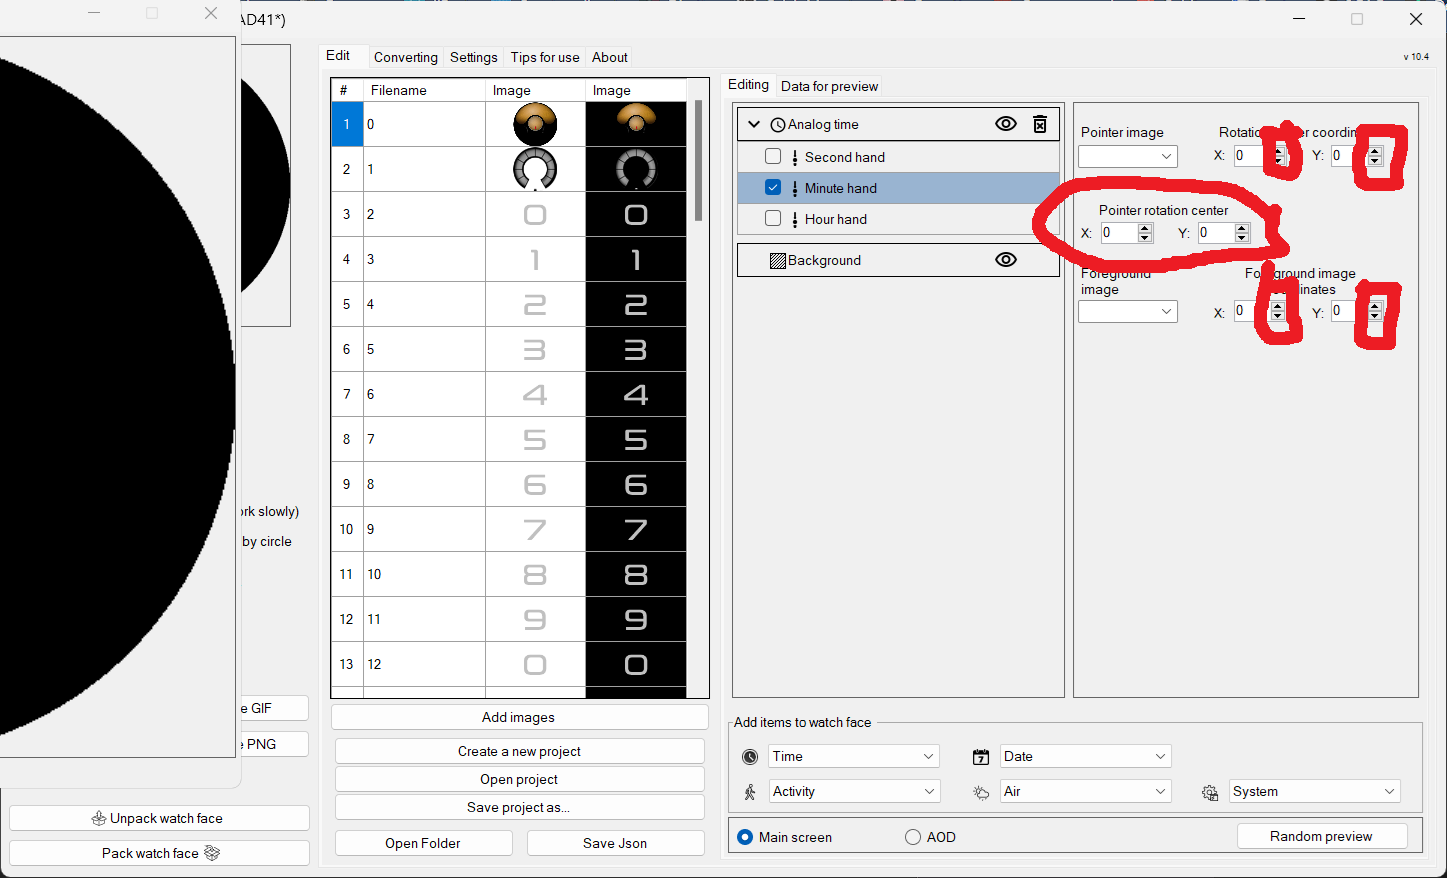The width and height of the screenshot is (1447, 878).
Task: Open the Foreground image dropdown
Action: [x=1128, y=311]
